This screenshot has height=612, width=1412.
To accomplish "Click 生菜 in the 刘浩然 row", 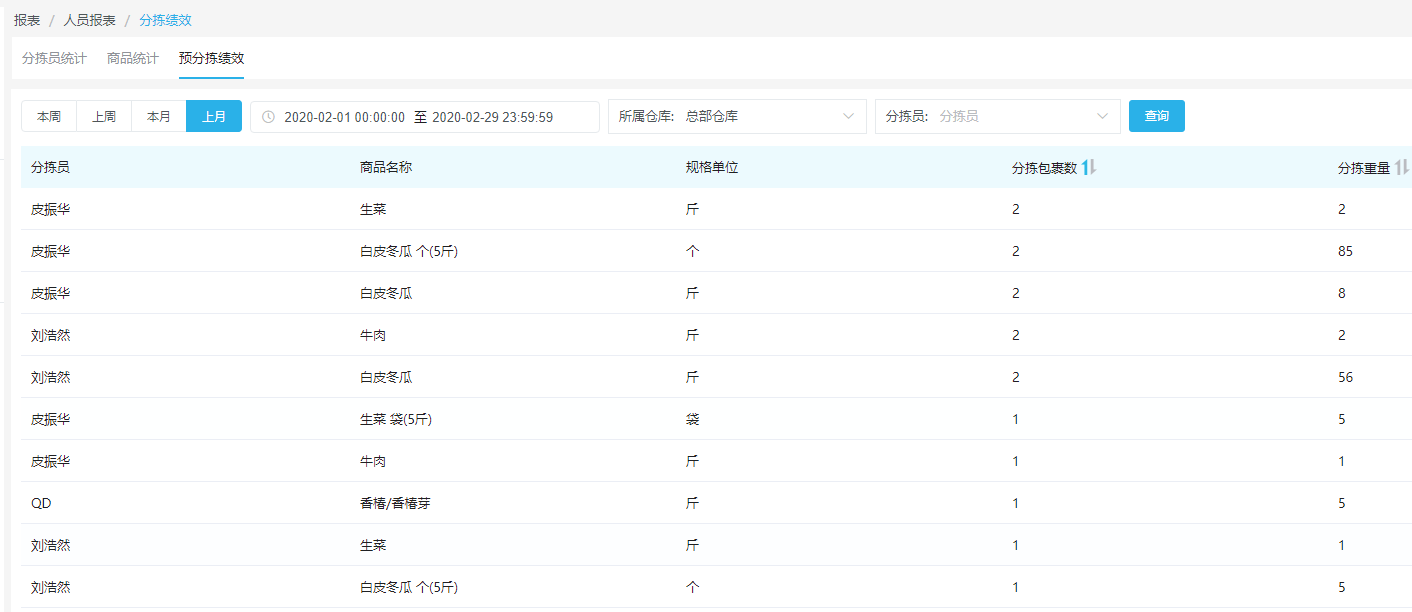I will click(x=373, y=545).
